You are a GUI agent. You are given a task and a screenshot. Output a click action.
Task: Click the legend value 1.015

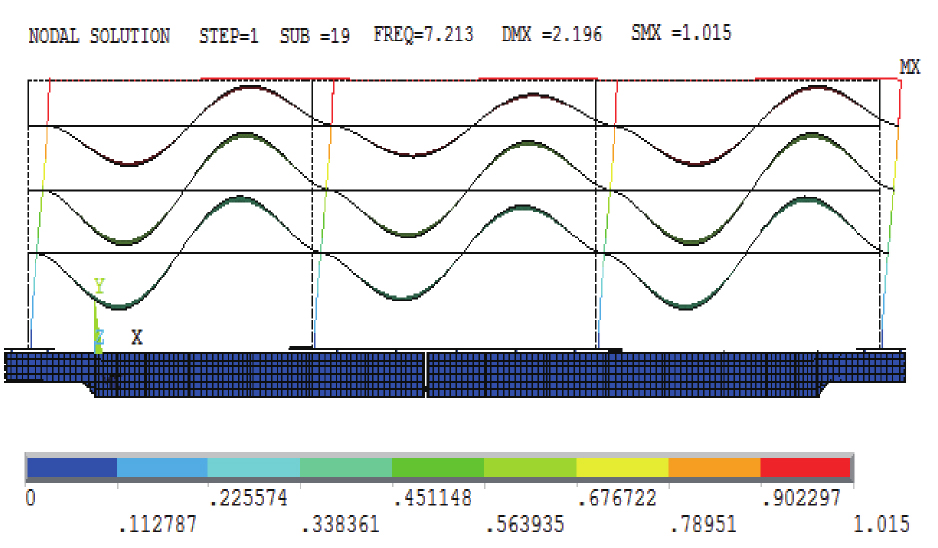point(881,525)
